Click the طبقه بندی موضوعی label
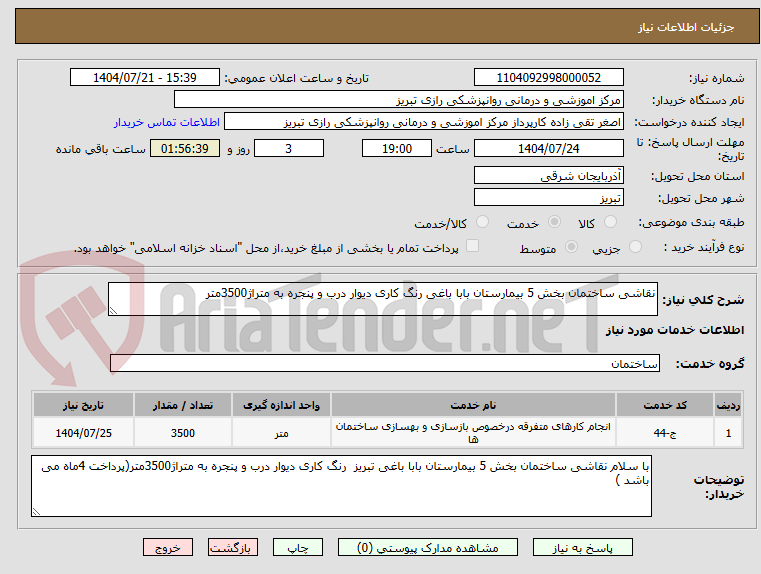761x574 pixels. [692, 222]
